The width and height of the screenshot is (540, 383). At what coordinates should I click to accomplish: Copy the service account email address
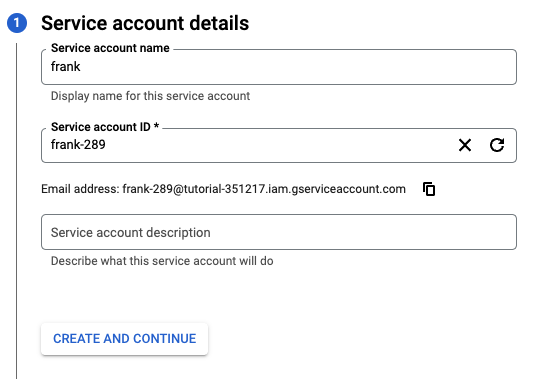[x=429, y=189]
